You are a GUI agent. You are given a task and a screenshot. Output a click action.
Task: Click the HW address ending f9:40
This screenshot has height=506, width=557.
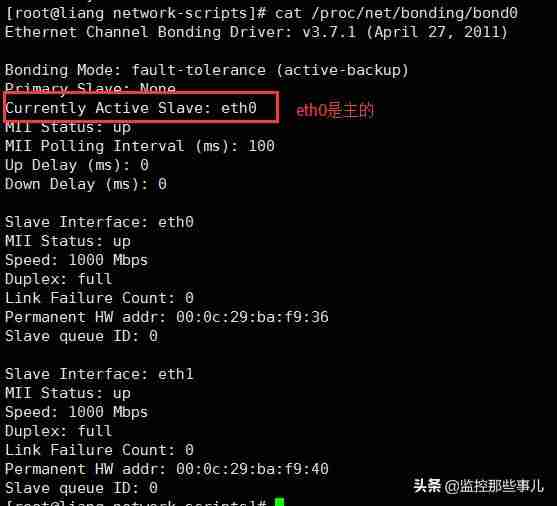point(252,469)
